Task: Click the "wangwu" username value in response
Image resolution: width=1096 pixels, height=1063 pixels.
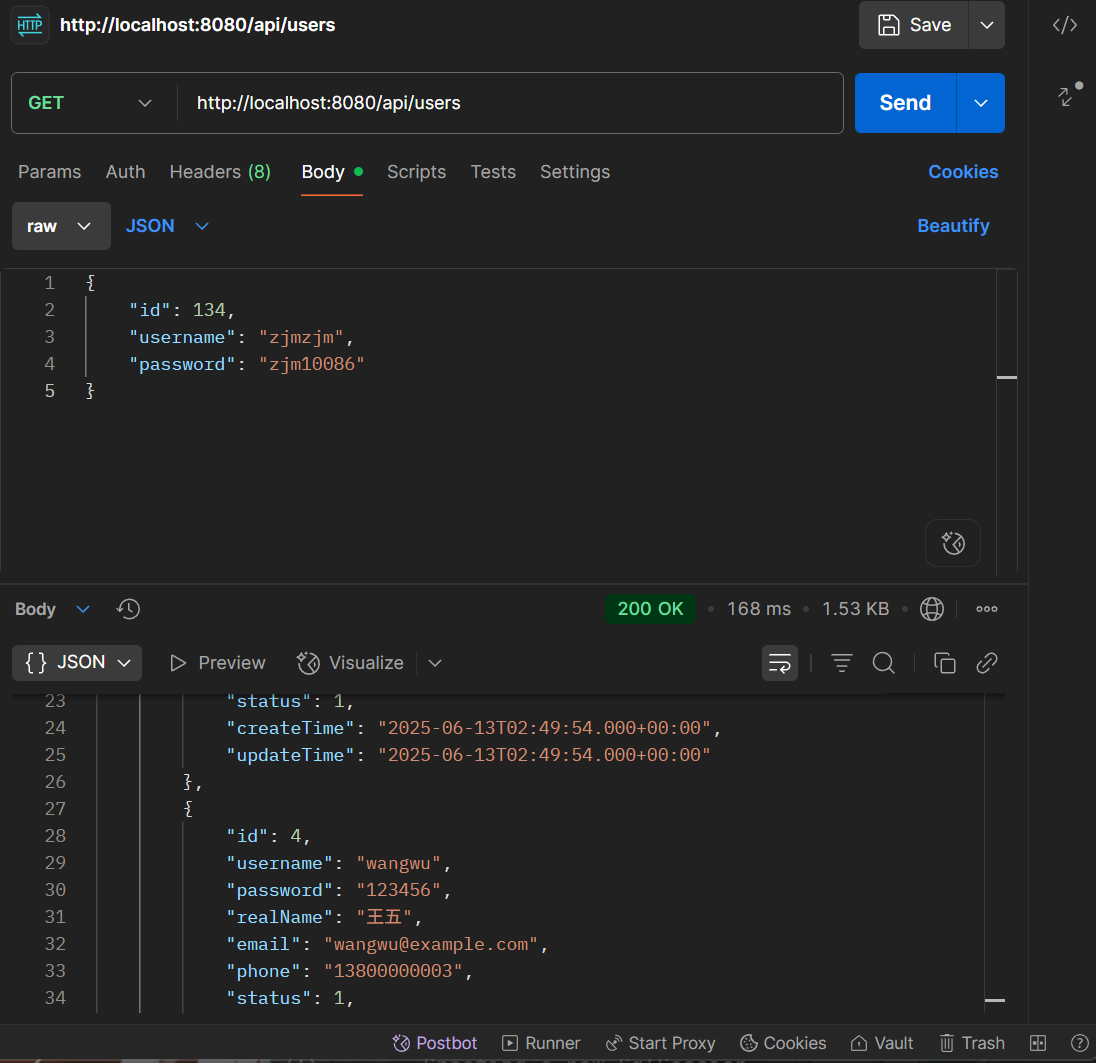Action: tap(398, 863)
